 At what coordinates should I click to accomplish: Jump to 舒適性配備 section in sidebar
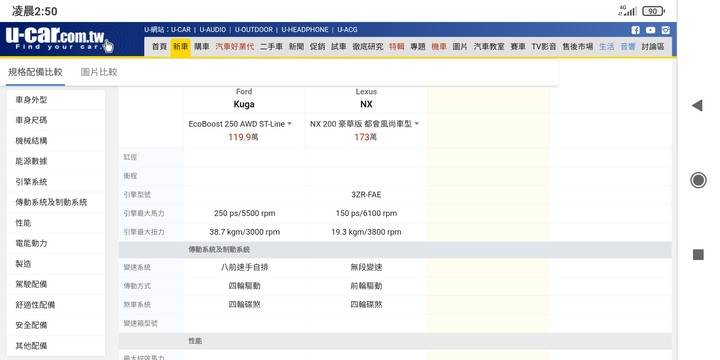tap(56, 305)
